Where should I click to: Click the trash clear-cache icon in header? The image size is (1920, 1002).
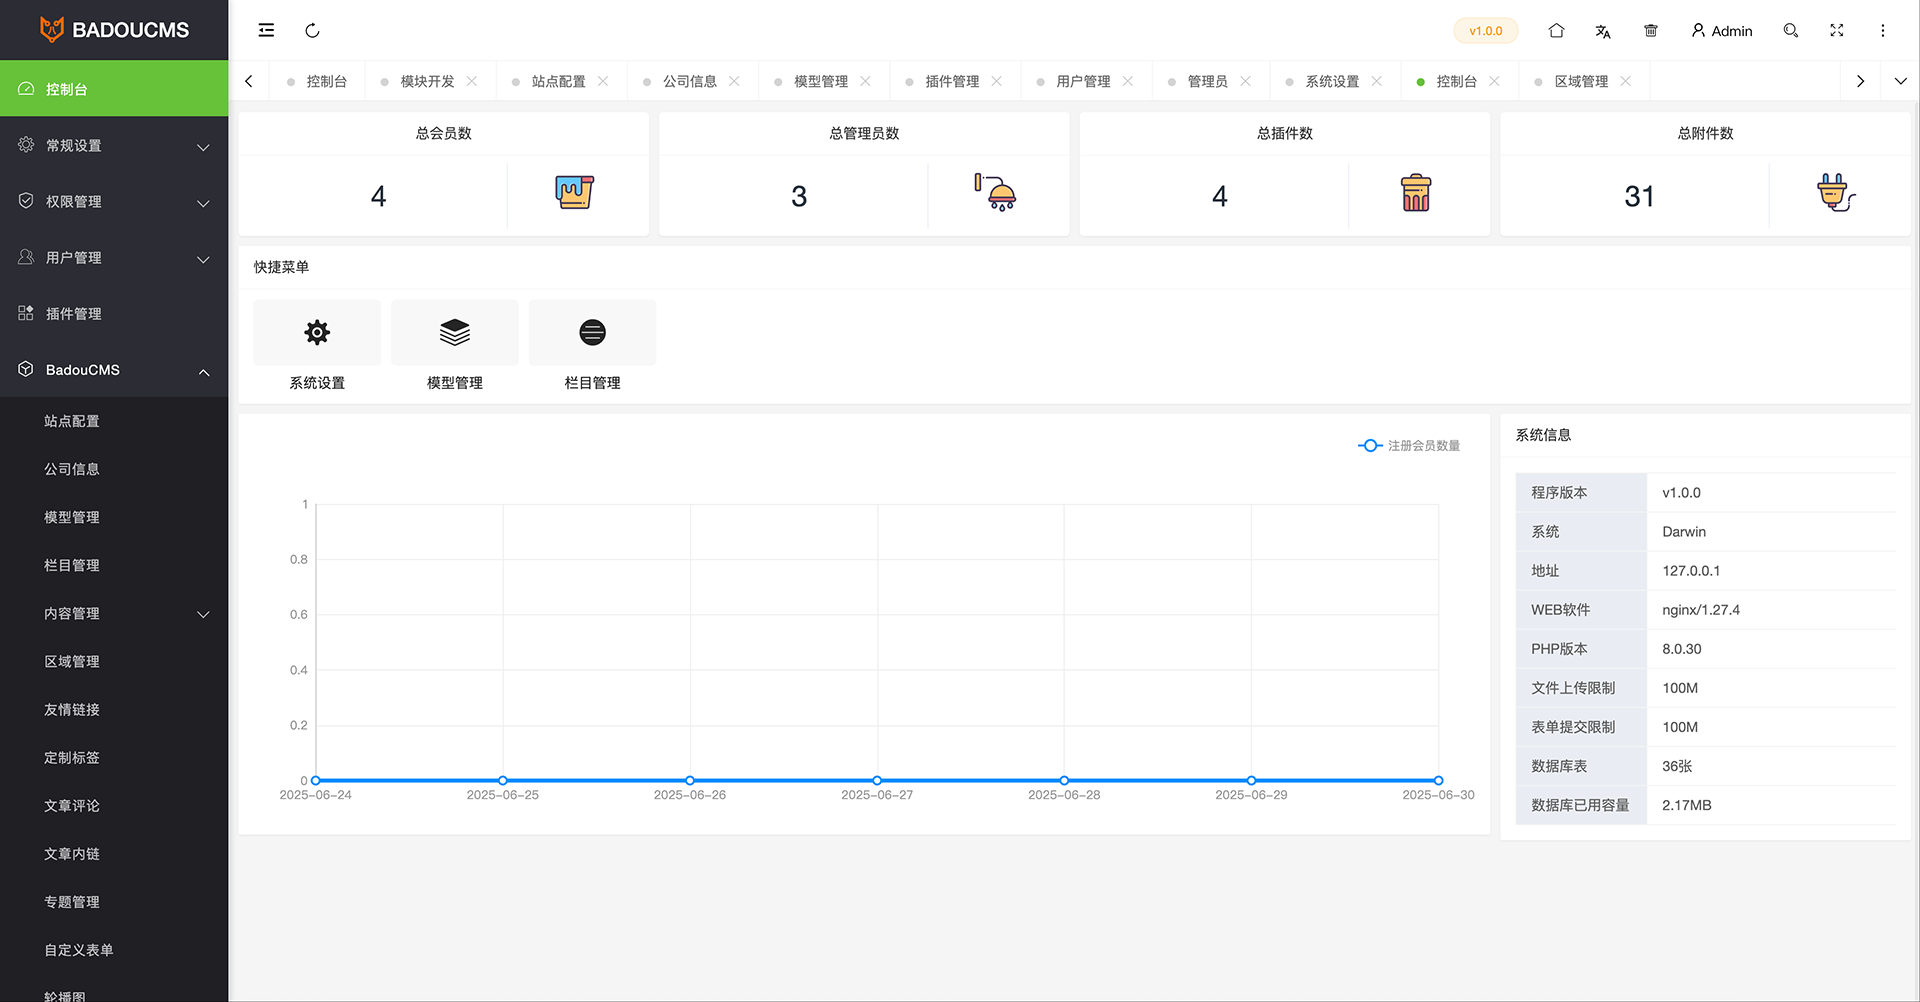(x=1651, y=30)
